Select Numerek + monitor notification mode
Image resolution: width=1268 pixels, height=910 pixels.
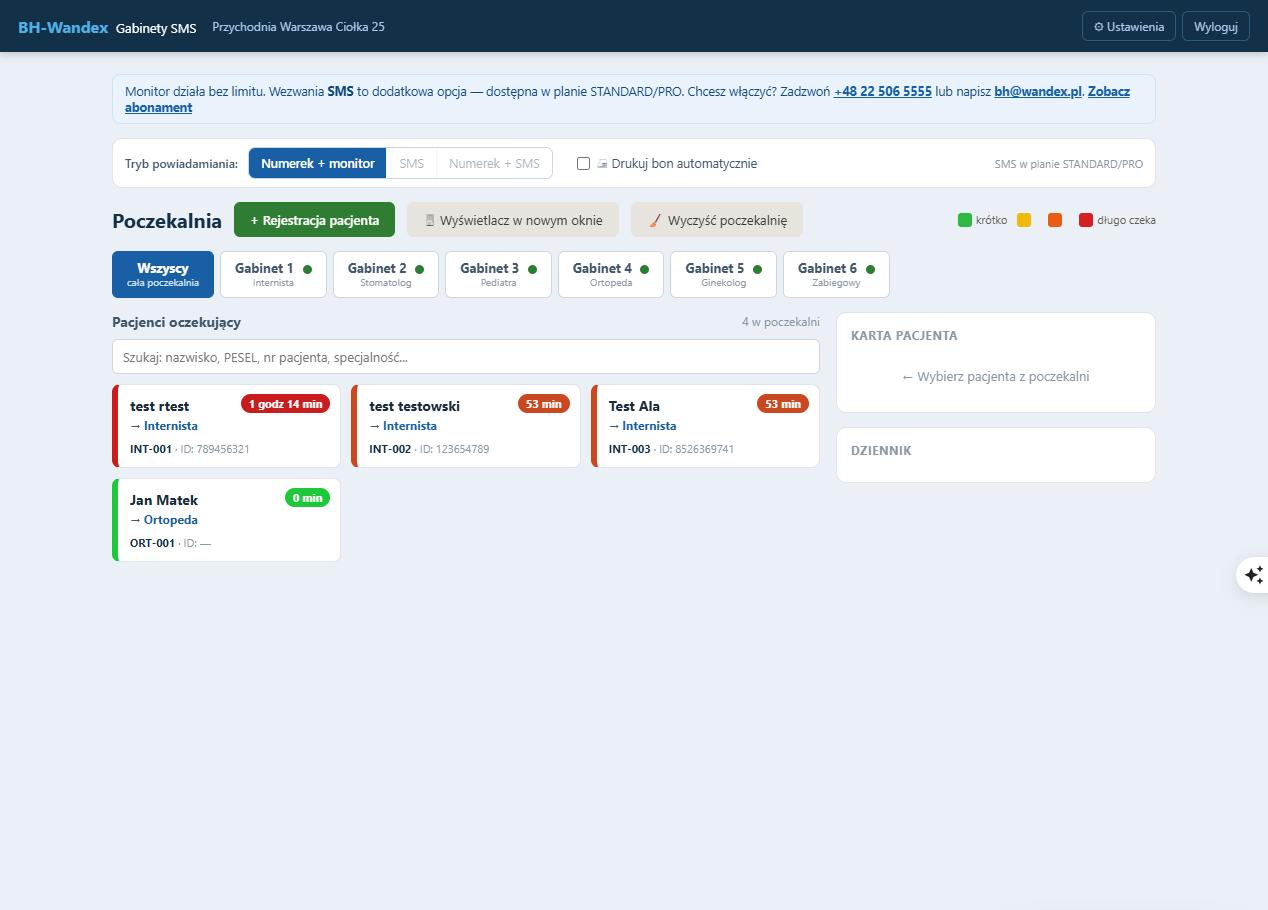[x=318, y=163]
